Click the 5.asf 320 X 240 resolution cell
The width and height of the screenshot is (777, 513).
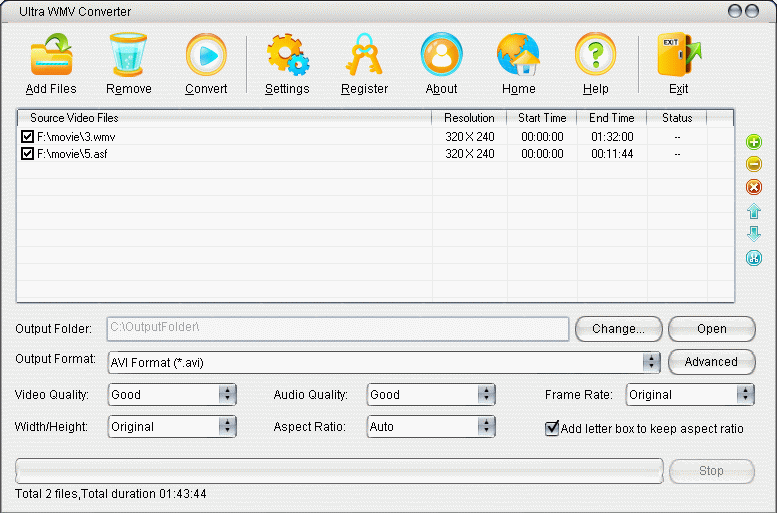[x=470, y=154]
